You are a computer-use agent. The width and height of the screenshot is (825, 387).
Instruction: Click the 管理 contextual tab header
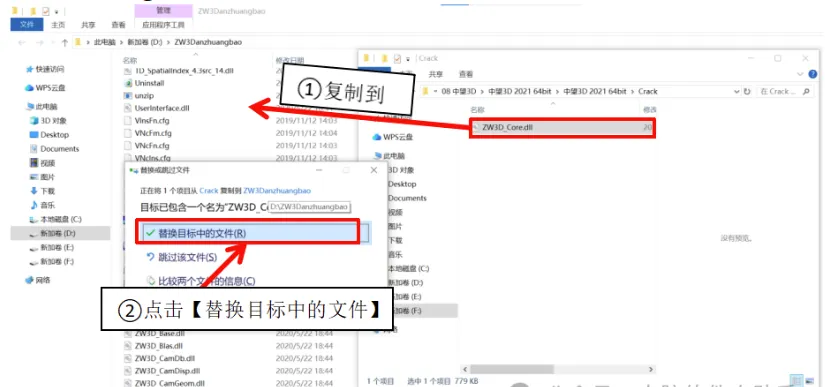point(164,11)
